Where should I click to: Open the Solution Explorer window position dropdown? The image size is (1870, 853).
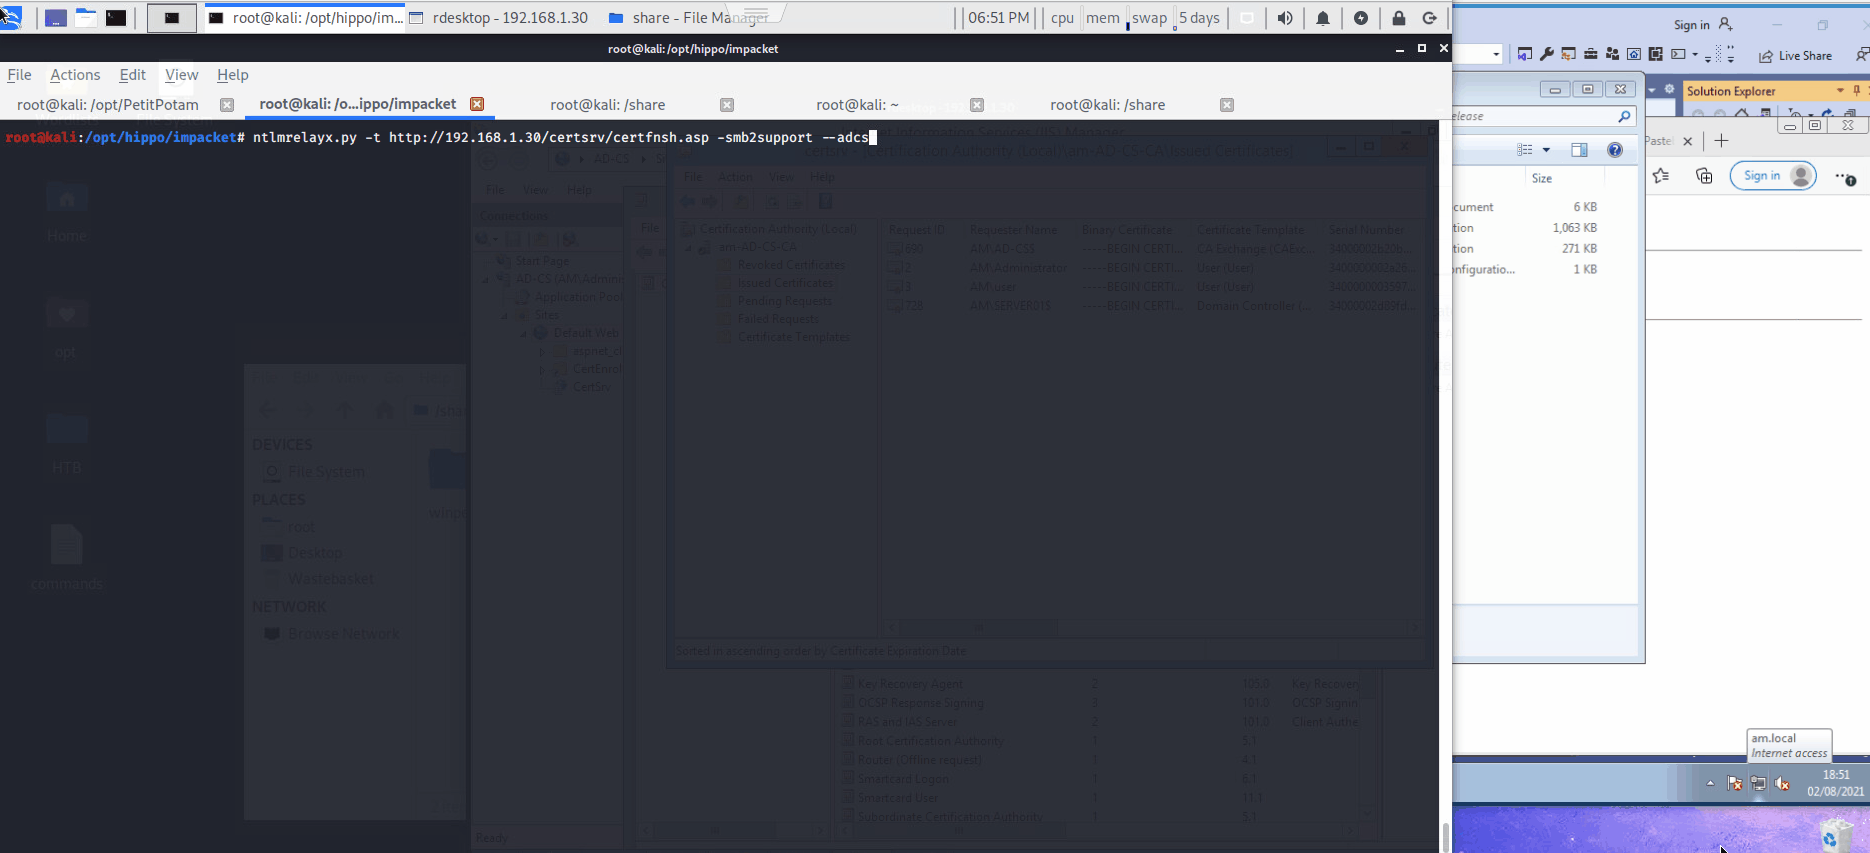pyautogui.click(x=1840, y=90)
